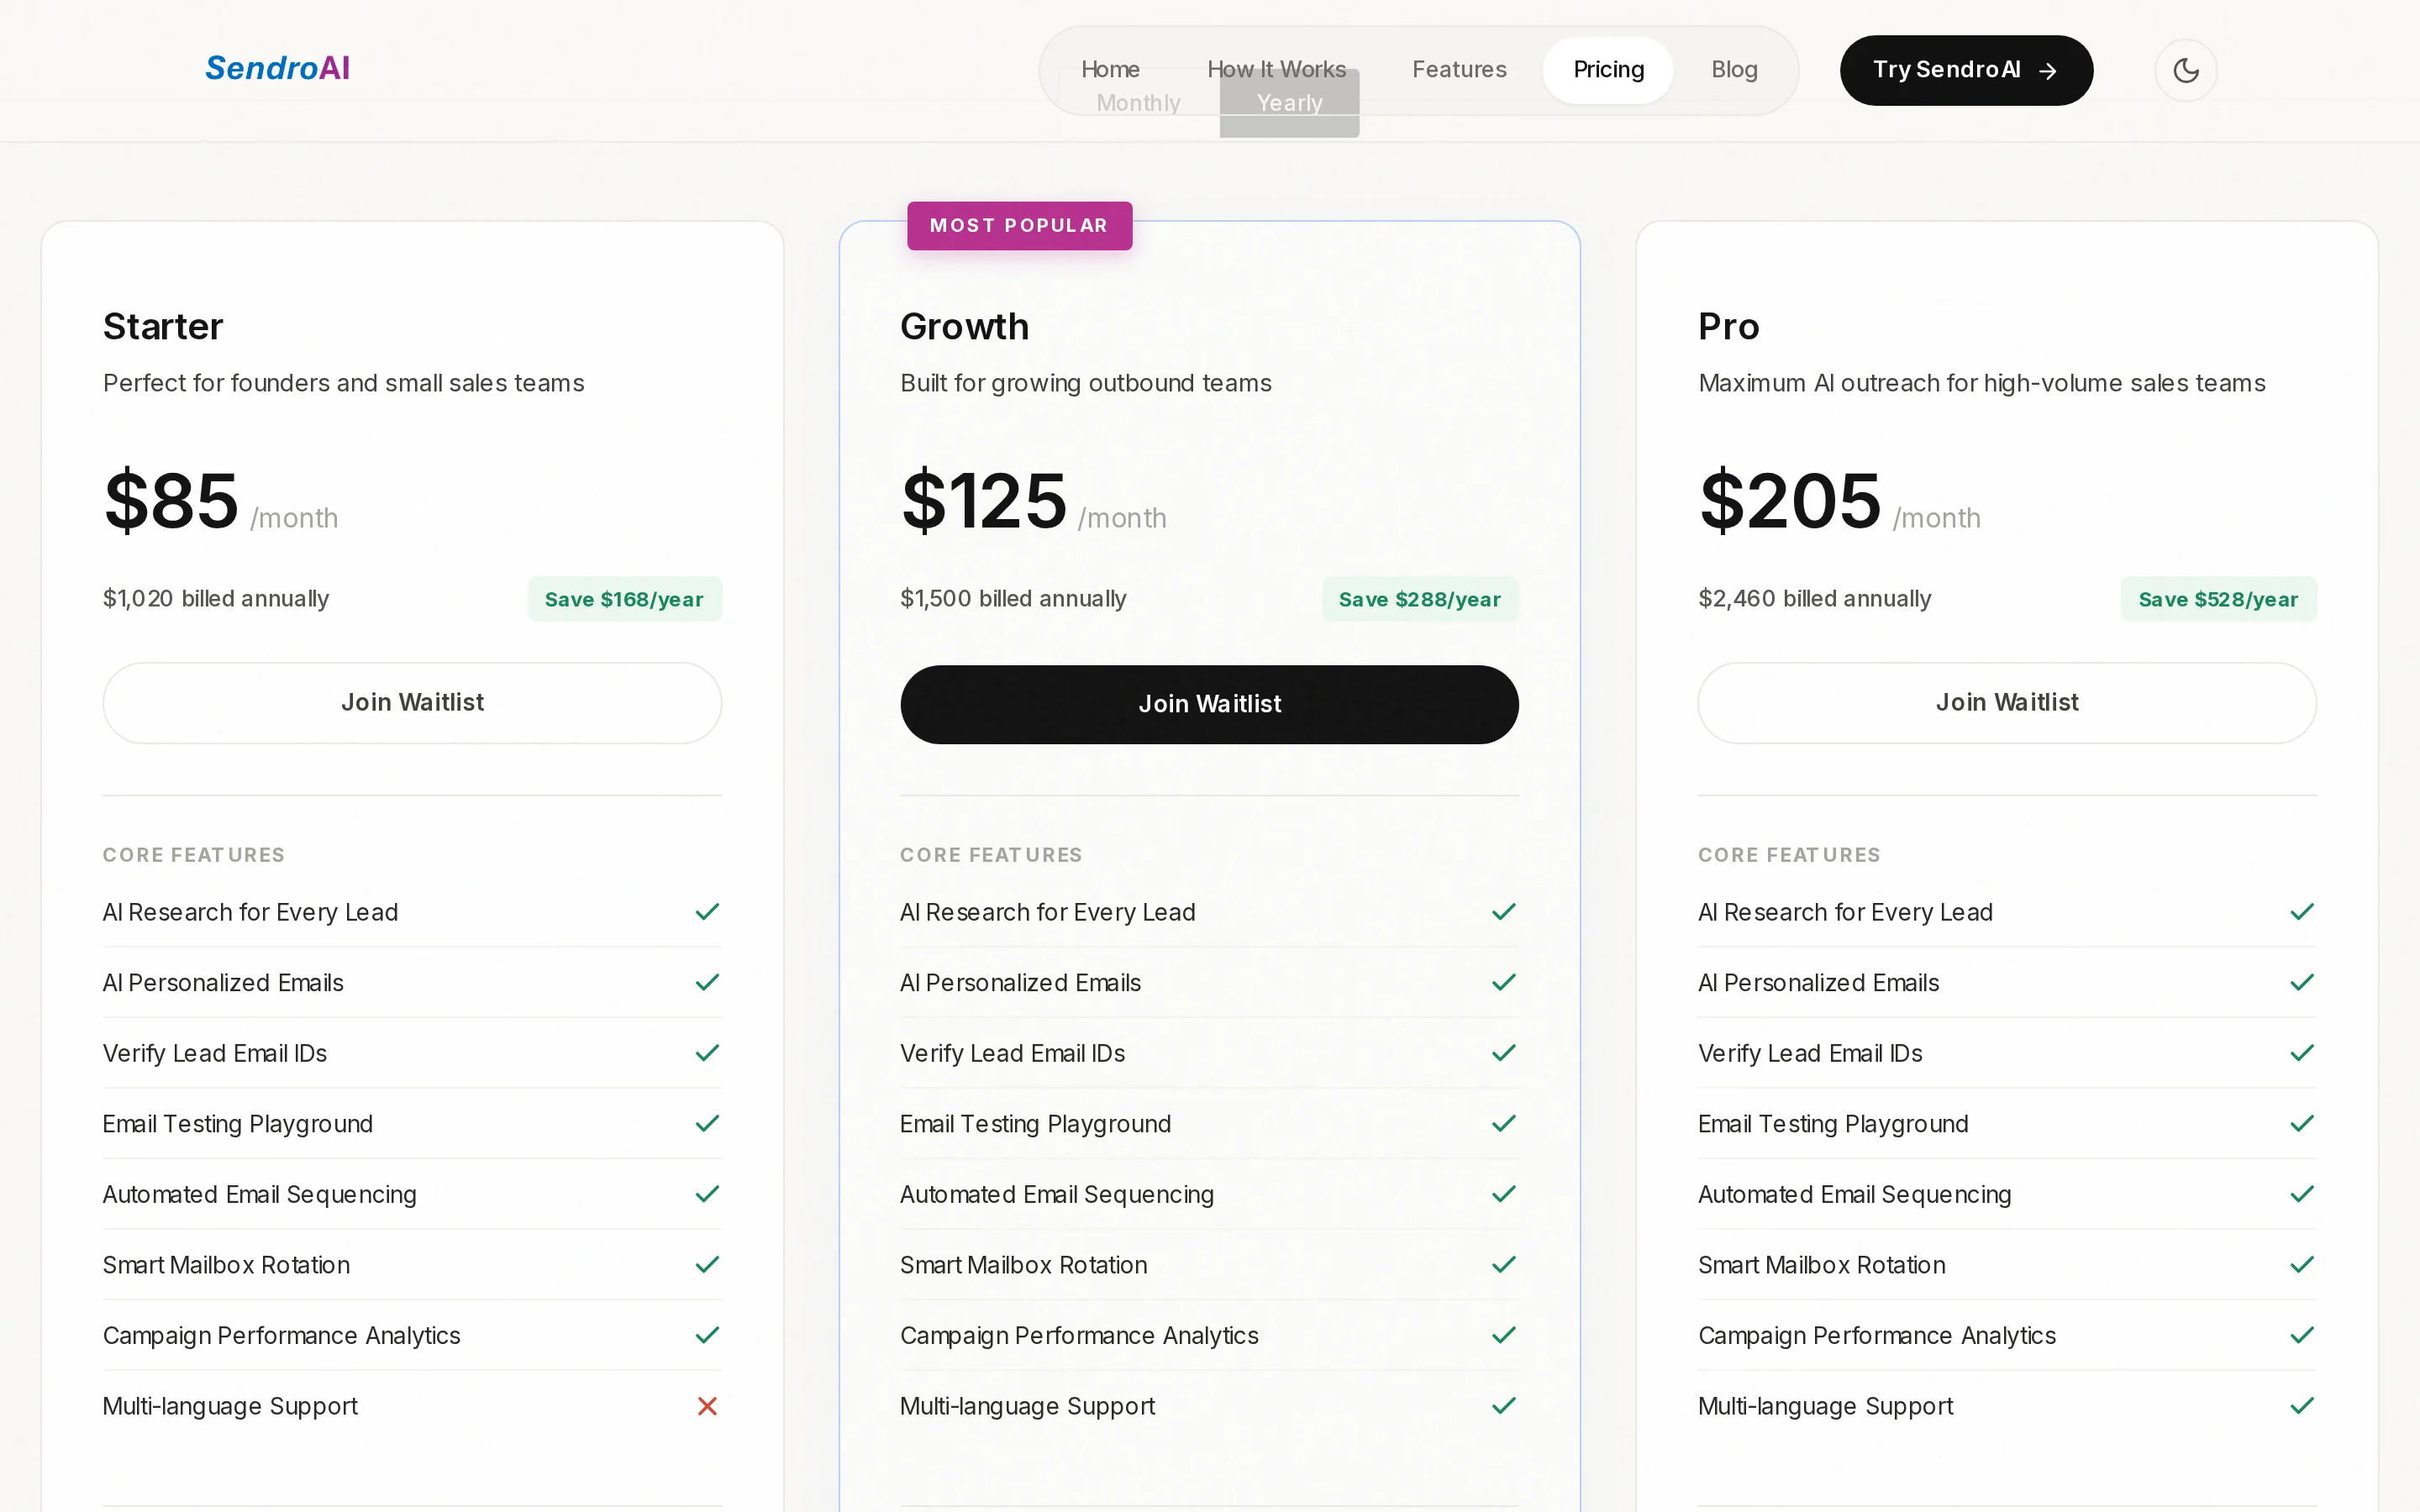Click the Growth plan title
The image size is (2420, 1512).
coord(964,326)
